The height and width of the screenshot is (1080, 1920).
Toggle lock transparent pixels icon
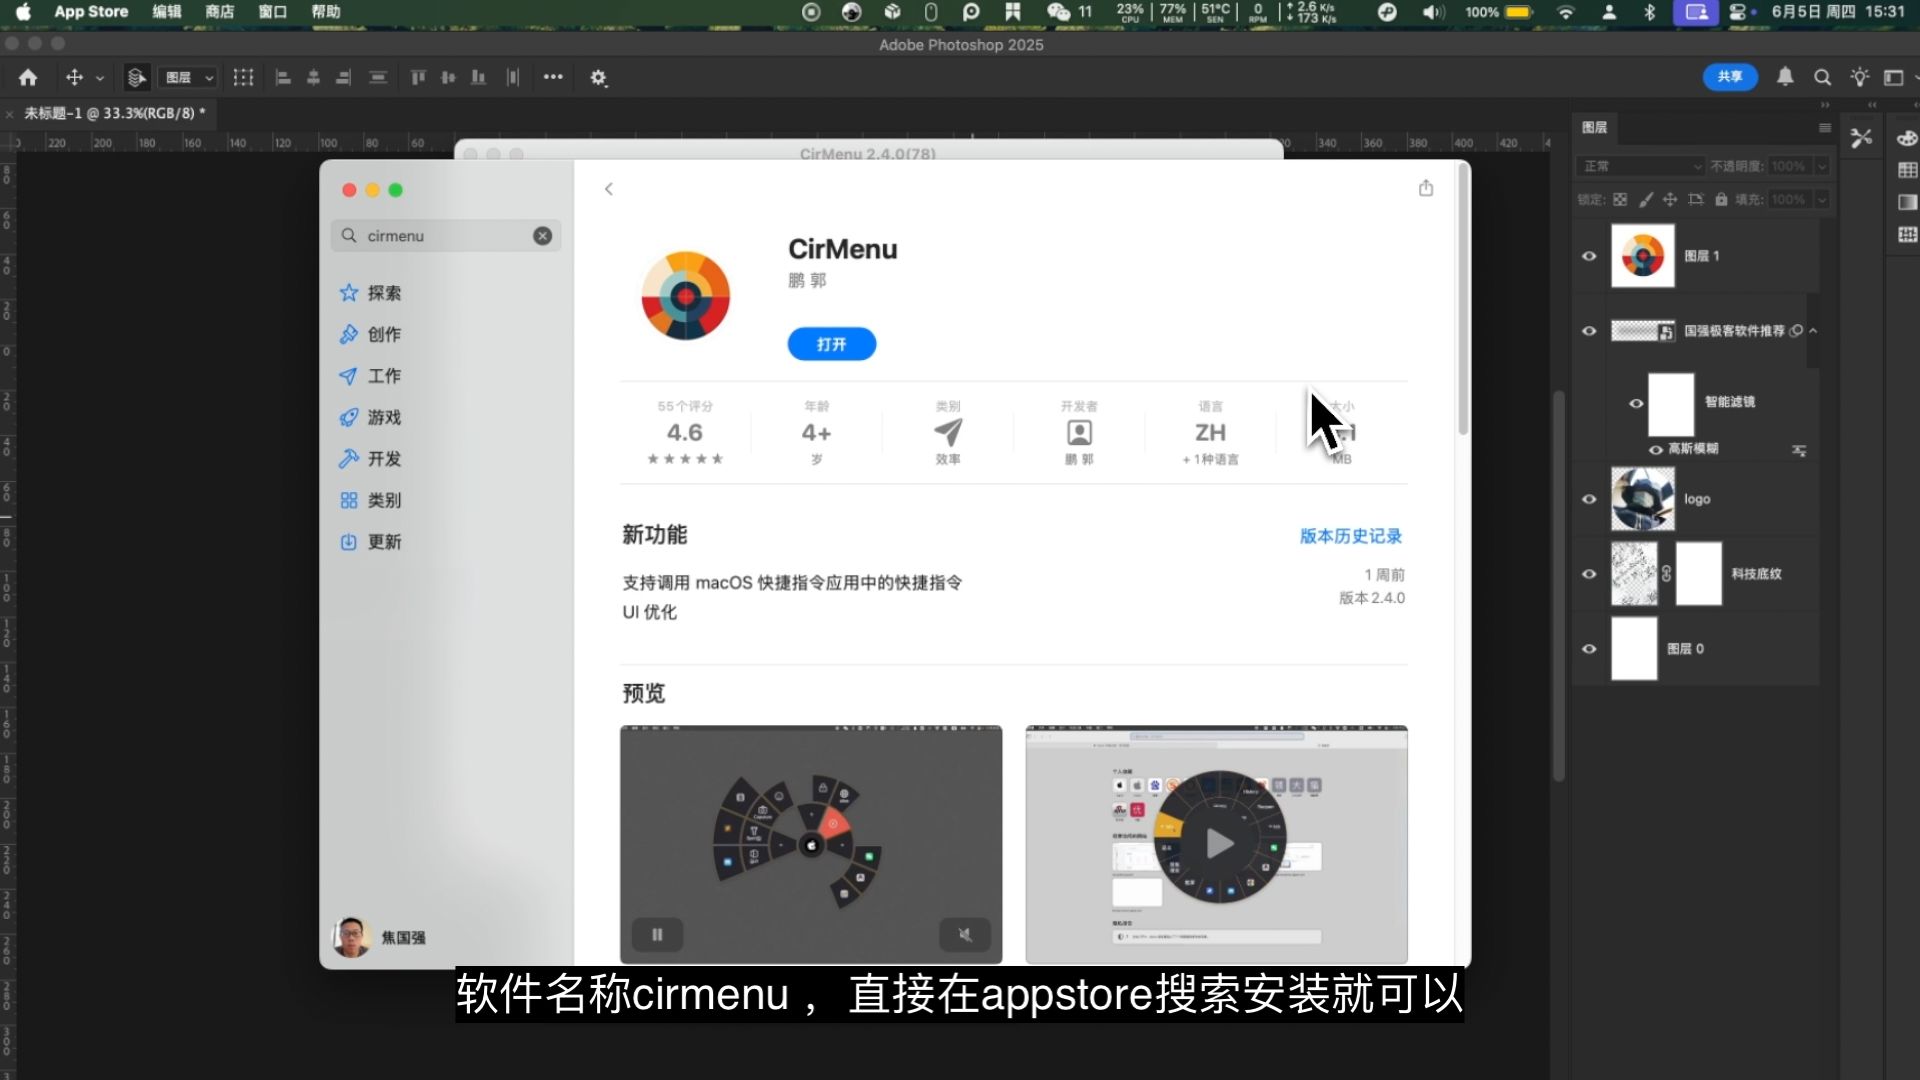tap(1620, 200)
